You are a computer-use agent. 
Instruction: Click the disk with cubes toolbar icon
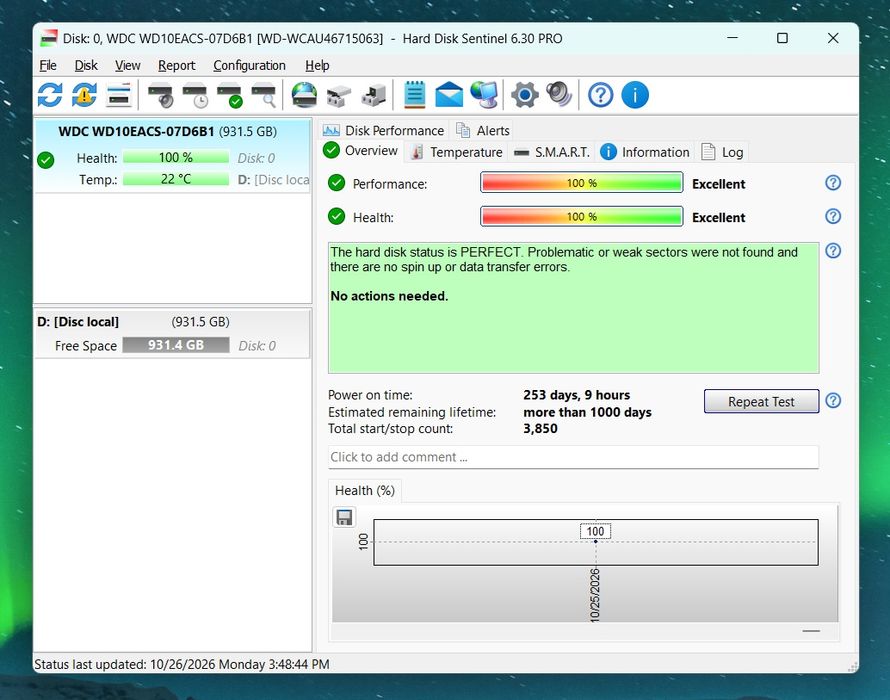(x=339, y=96)
